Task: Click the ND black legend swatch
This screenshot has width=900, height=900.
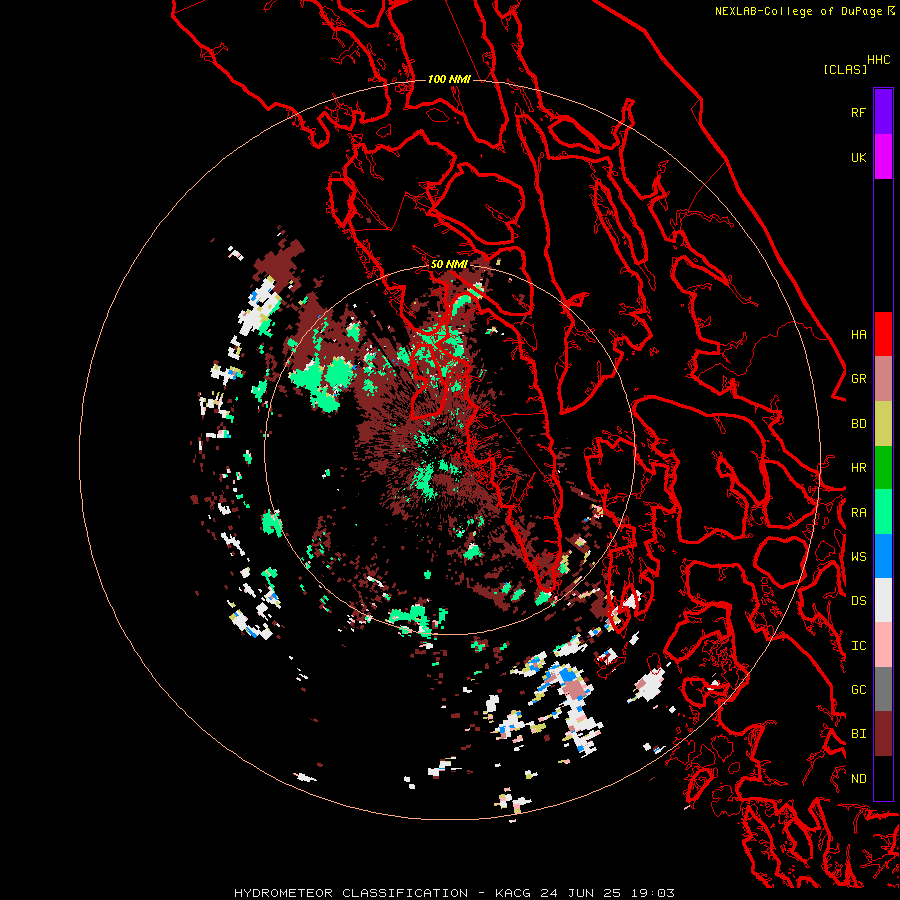Action: [x=883, y=778]
